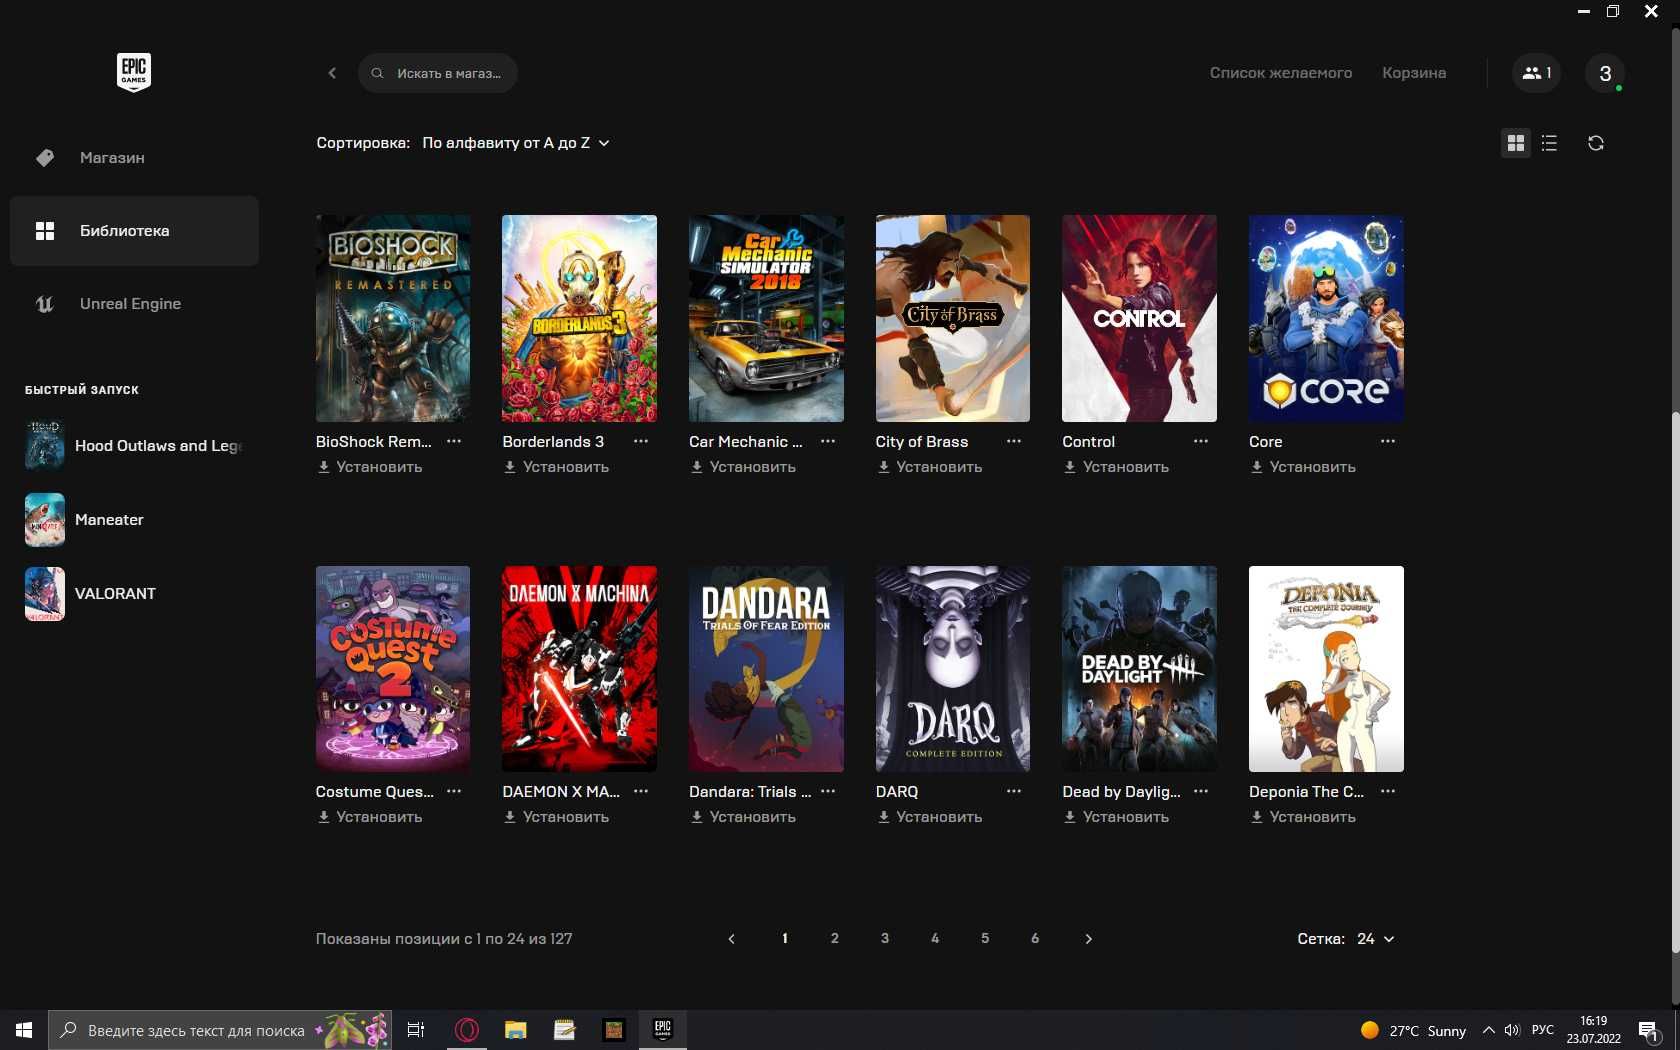Switch to list view icon

[1549, 143]
